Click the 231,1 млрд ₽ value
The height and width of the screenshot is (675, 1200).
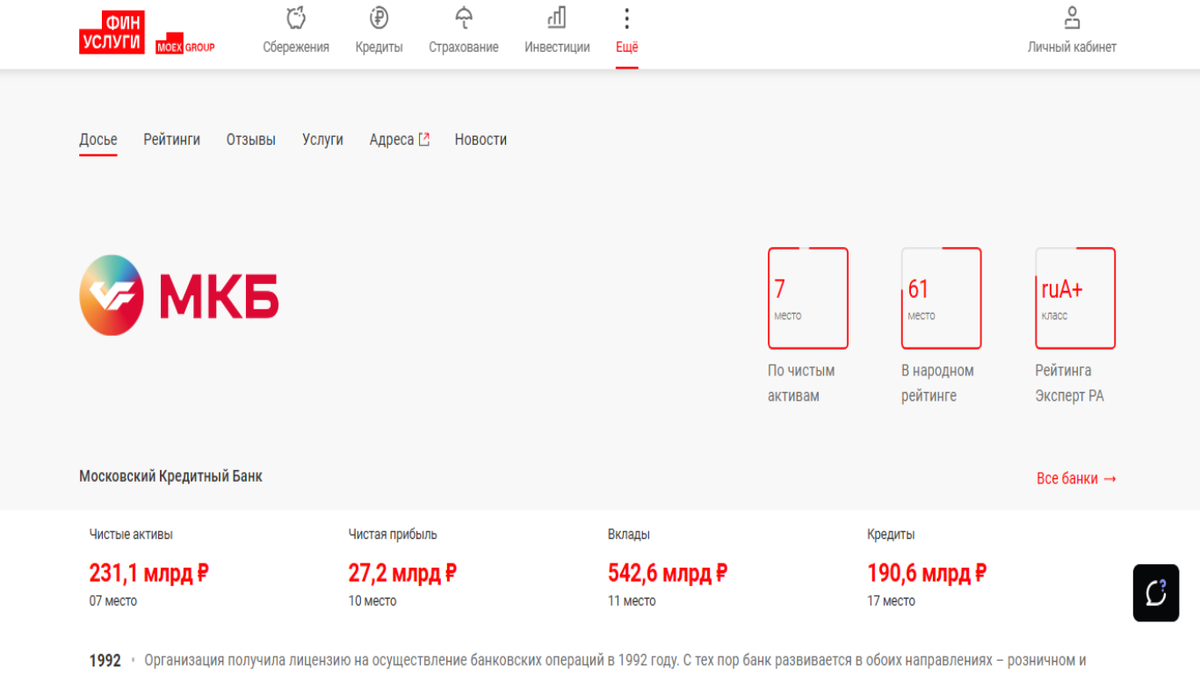point(149,573)
